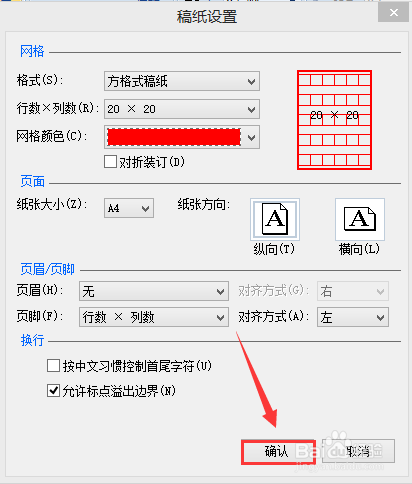This screenshot has height=484, width=412.
Task: Click the 取消 button
Action: [x=359, y=451]
